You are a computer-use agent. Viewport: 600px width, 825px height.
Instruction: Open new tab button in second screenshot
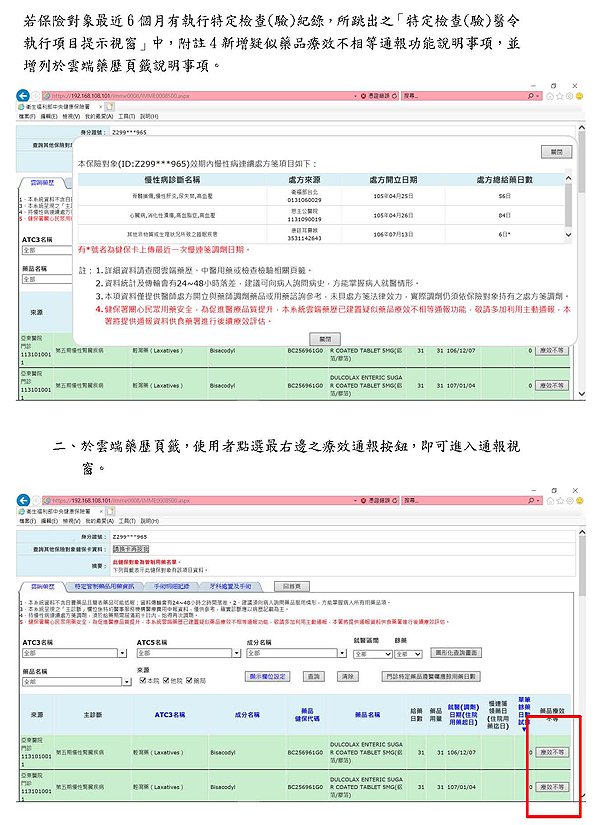110,511
